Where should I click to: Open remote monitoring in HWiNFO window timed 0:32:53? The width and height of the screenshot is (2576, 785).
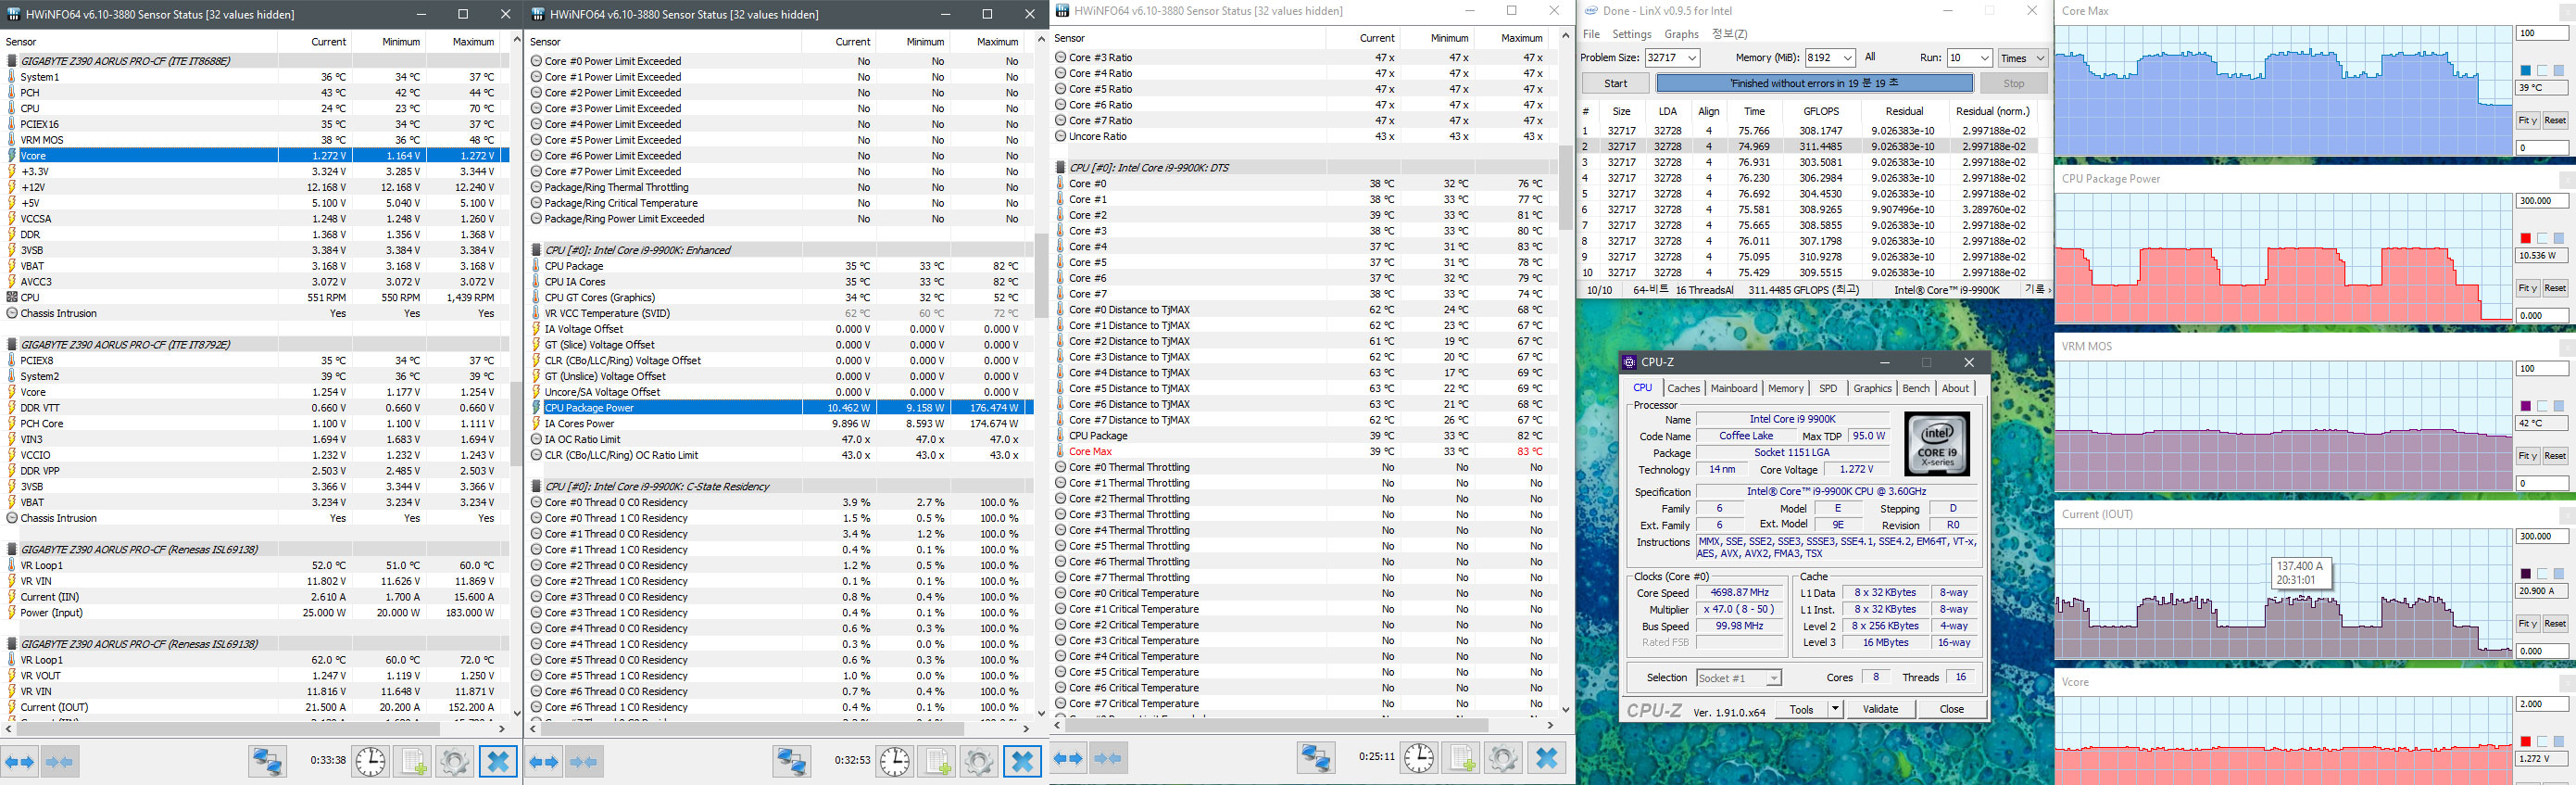791,762
